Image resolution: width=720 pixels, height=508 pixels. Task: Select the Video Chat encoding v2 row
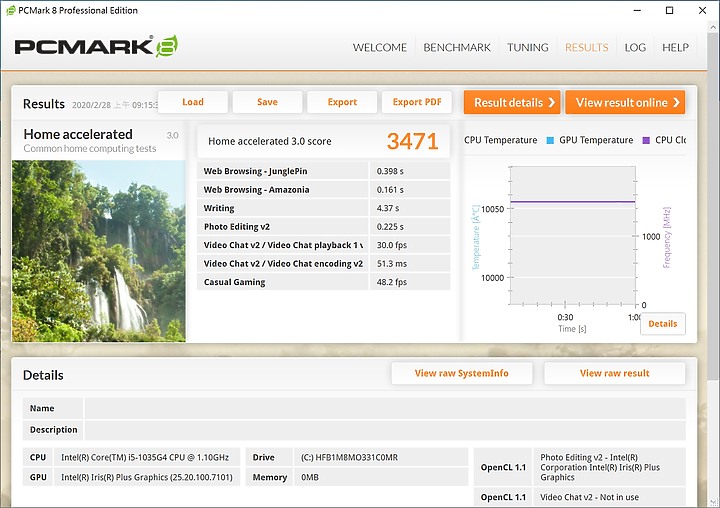pyautogui.click(x=324, y=264)
